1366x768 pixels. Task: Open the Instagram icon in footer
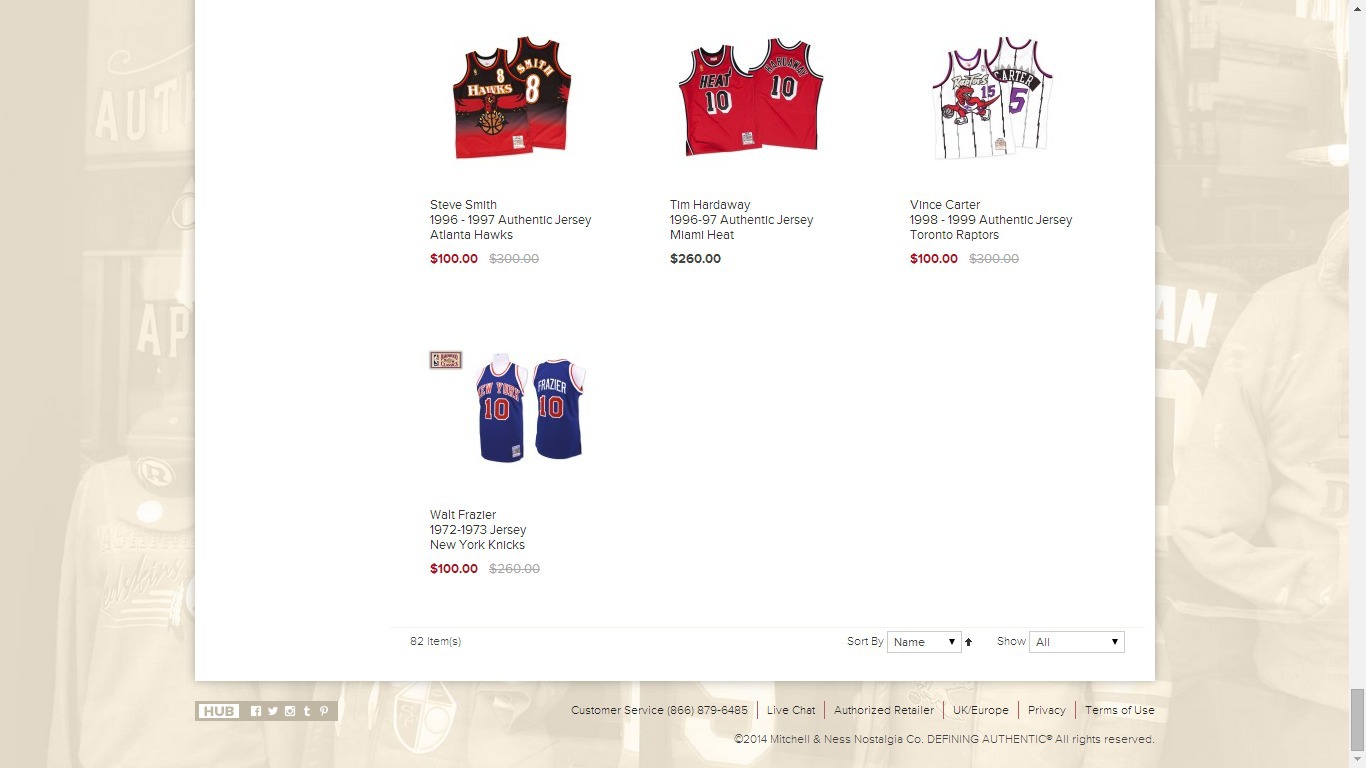click(x=290, y=711)
